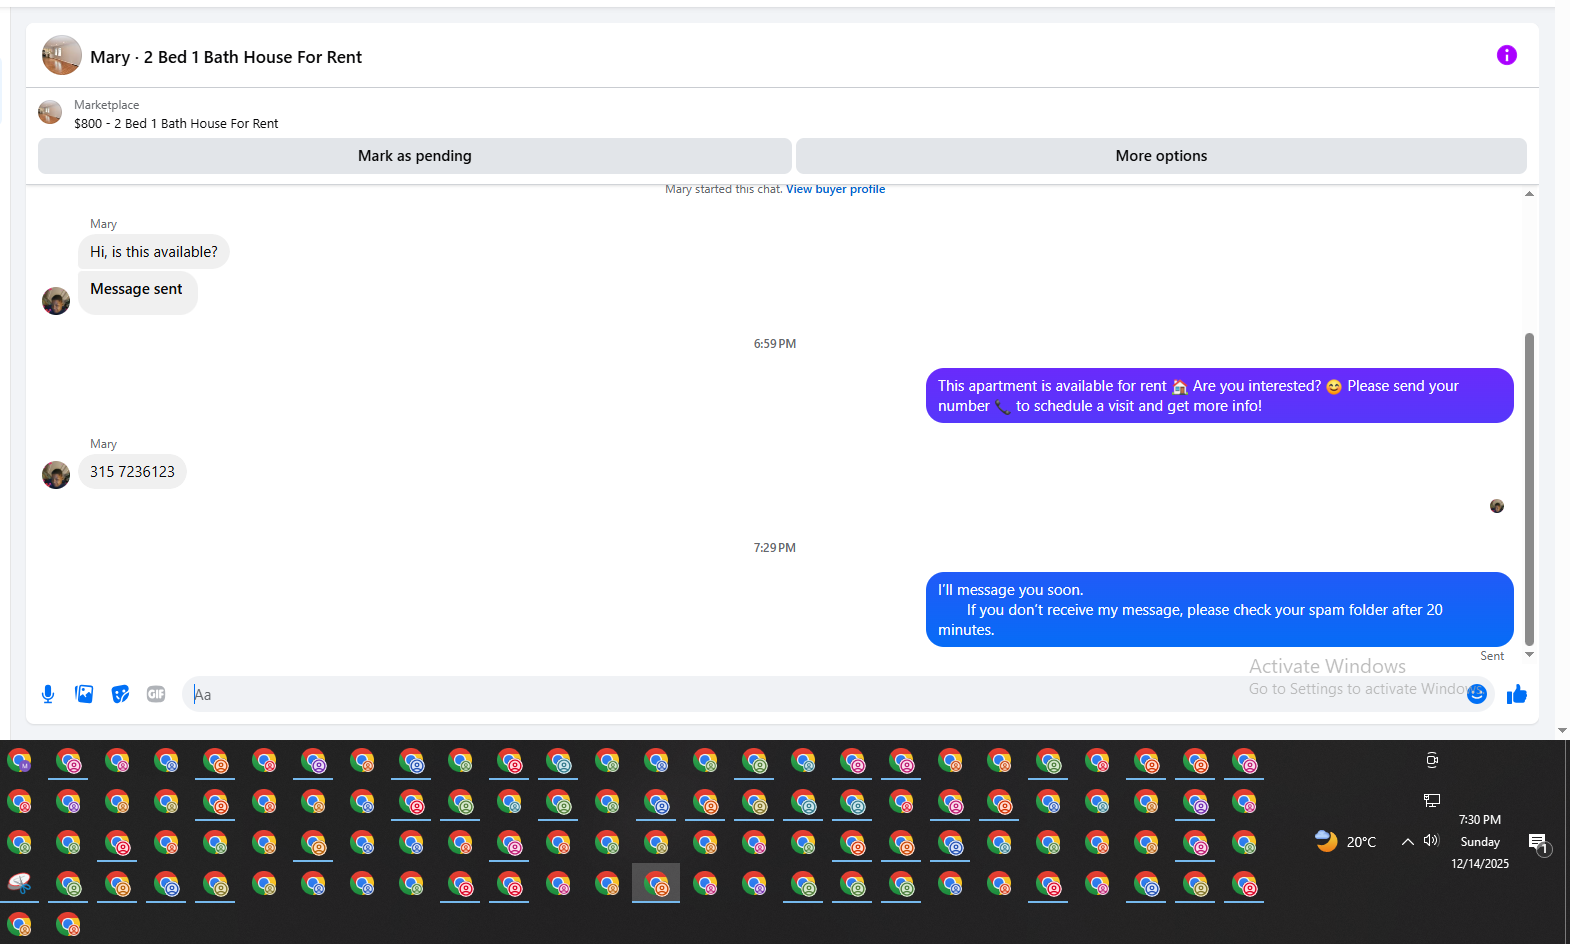Open the Windows notification center
This screenshot has width=1570, height=944.
coord(1539,843)
